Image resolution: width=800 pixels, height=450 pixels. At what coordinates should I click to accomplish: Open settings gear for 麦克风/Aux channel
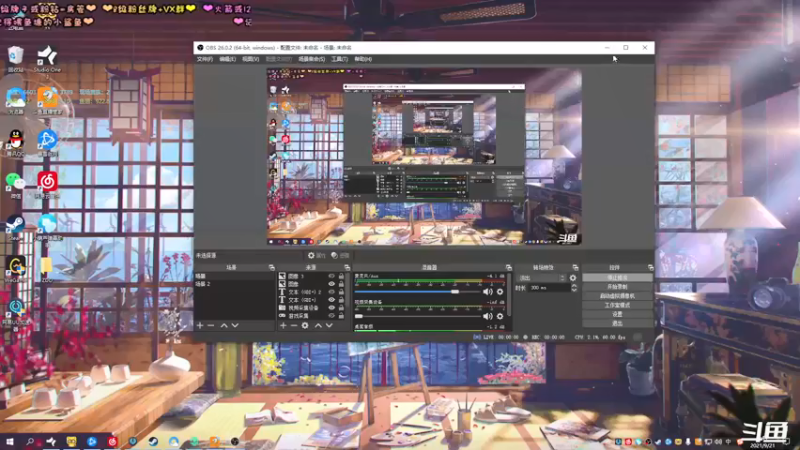point(500,292)
